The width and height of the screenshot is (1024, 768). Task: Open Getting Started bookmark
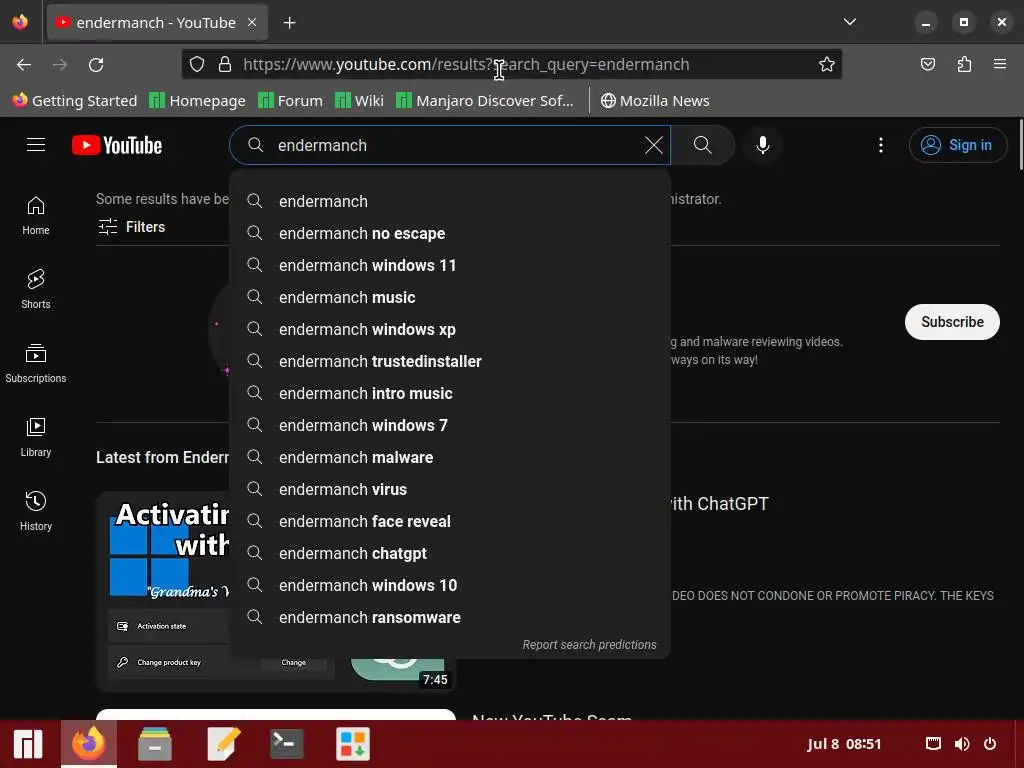point(74,101)
